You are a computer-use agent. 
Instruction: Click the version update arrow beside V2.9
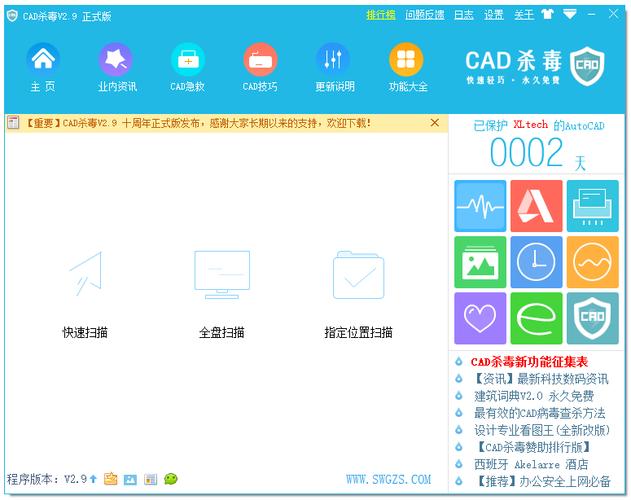93,479
